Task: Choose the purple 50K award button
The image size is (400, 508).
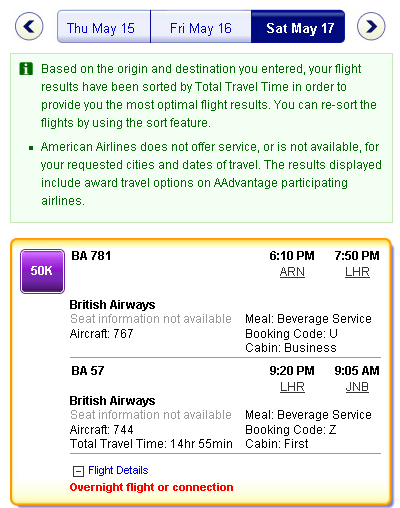Action: pos(42,271)
